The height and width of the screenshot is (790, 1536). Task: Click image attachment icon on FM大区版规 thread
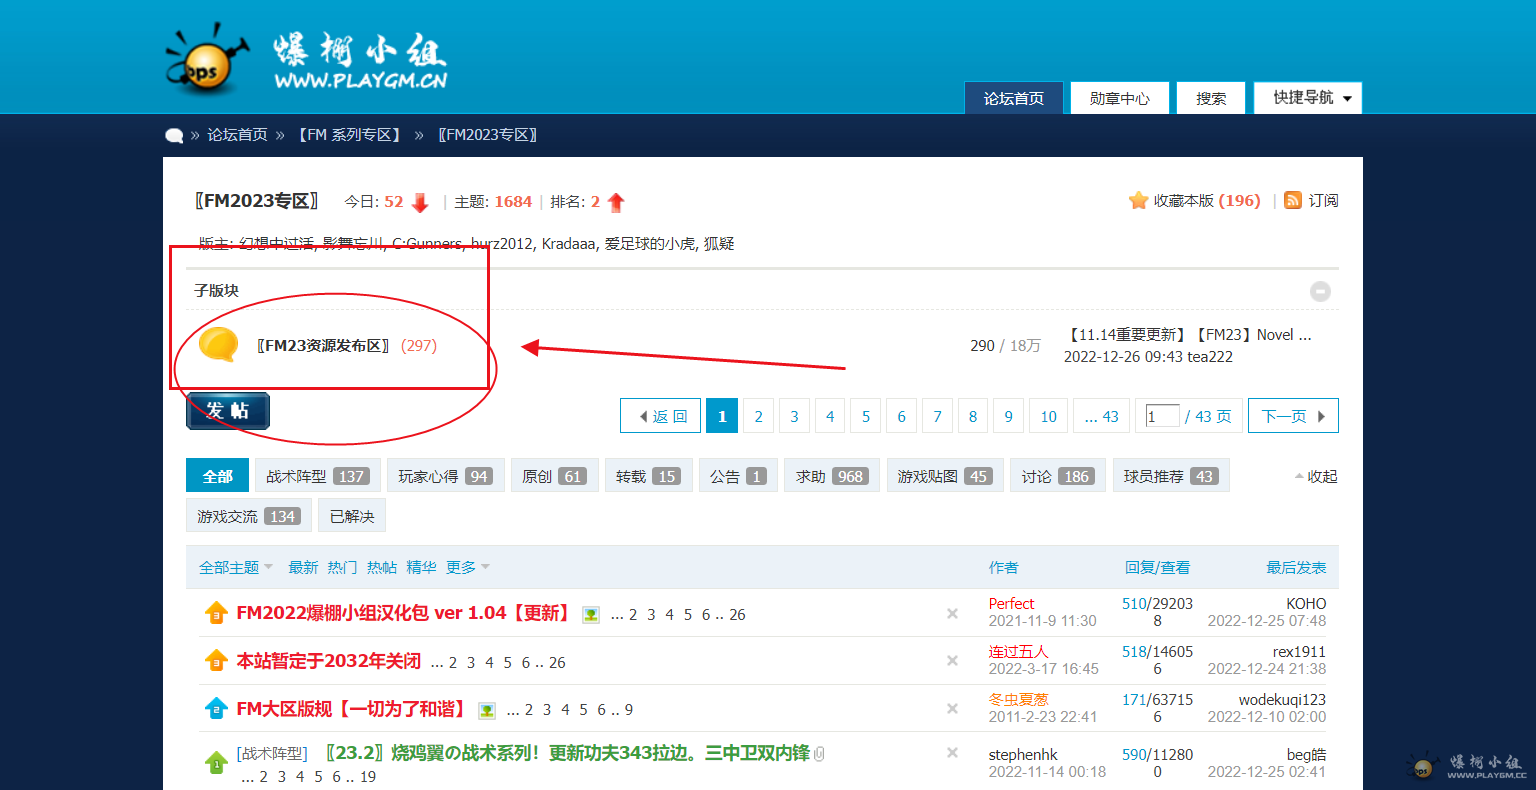tap(487, 710)
